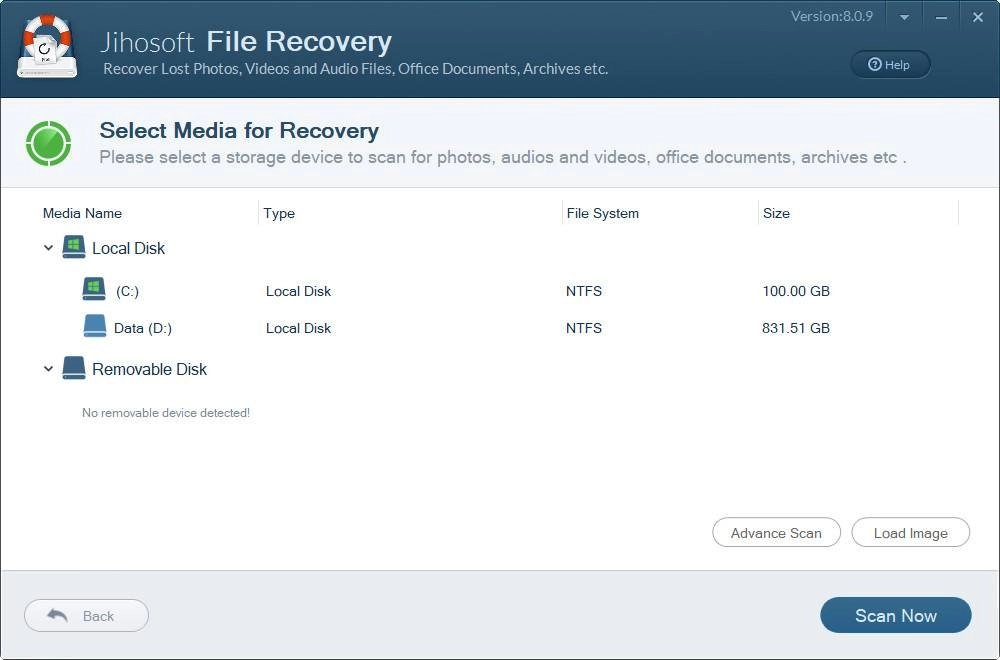Image resolution: width=1000 pixels, height=660 pixels.
Task: Click Local Disk type in Data (D:) row
Action: pos(298,328)
